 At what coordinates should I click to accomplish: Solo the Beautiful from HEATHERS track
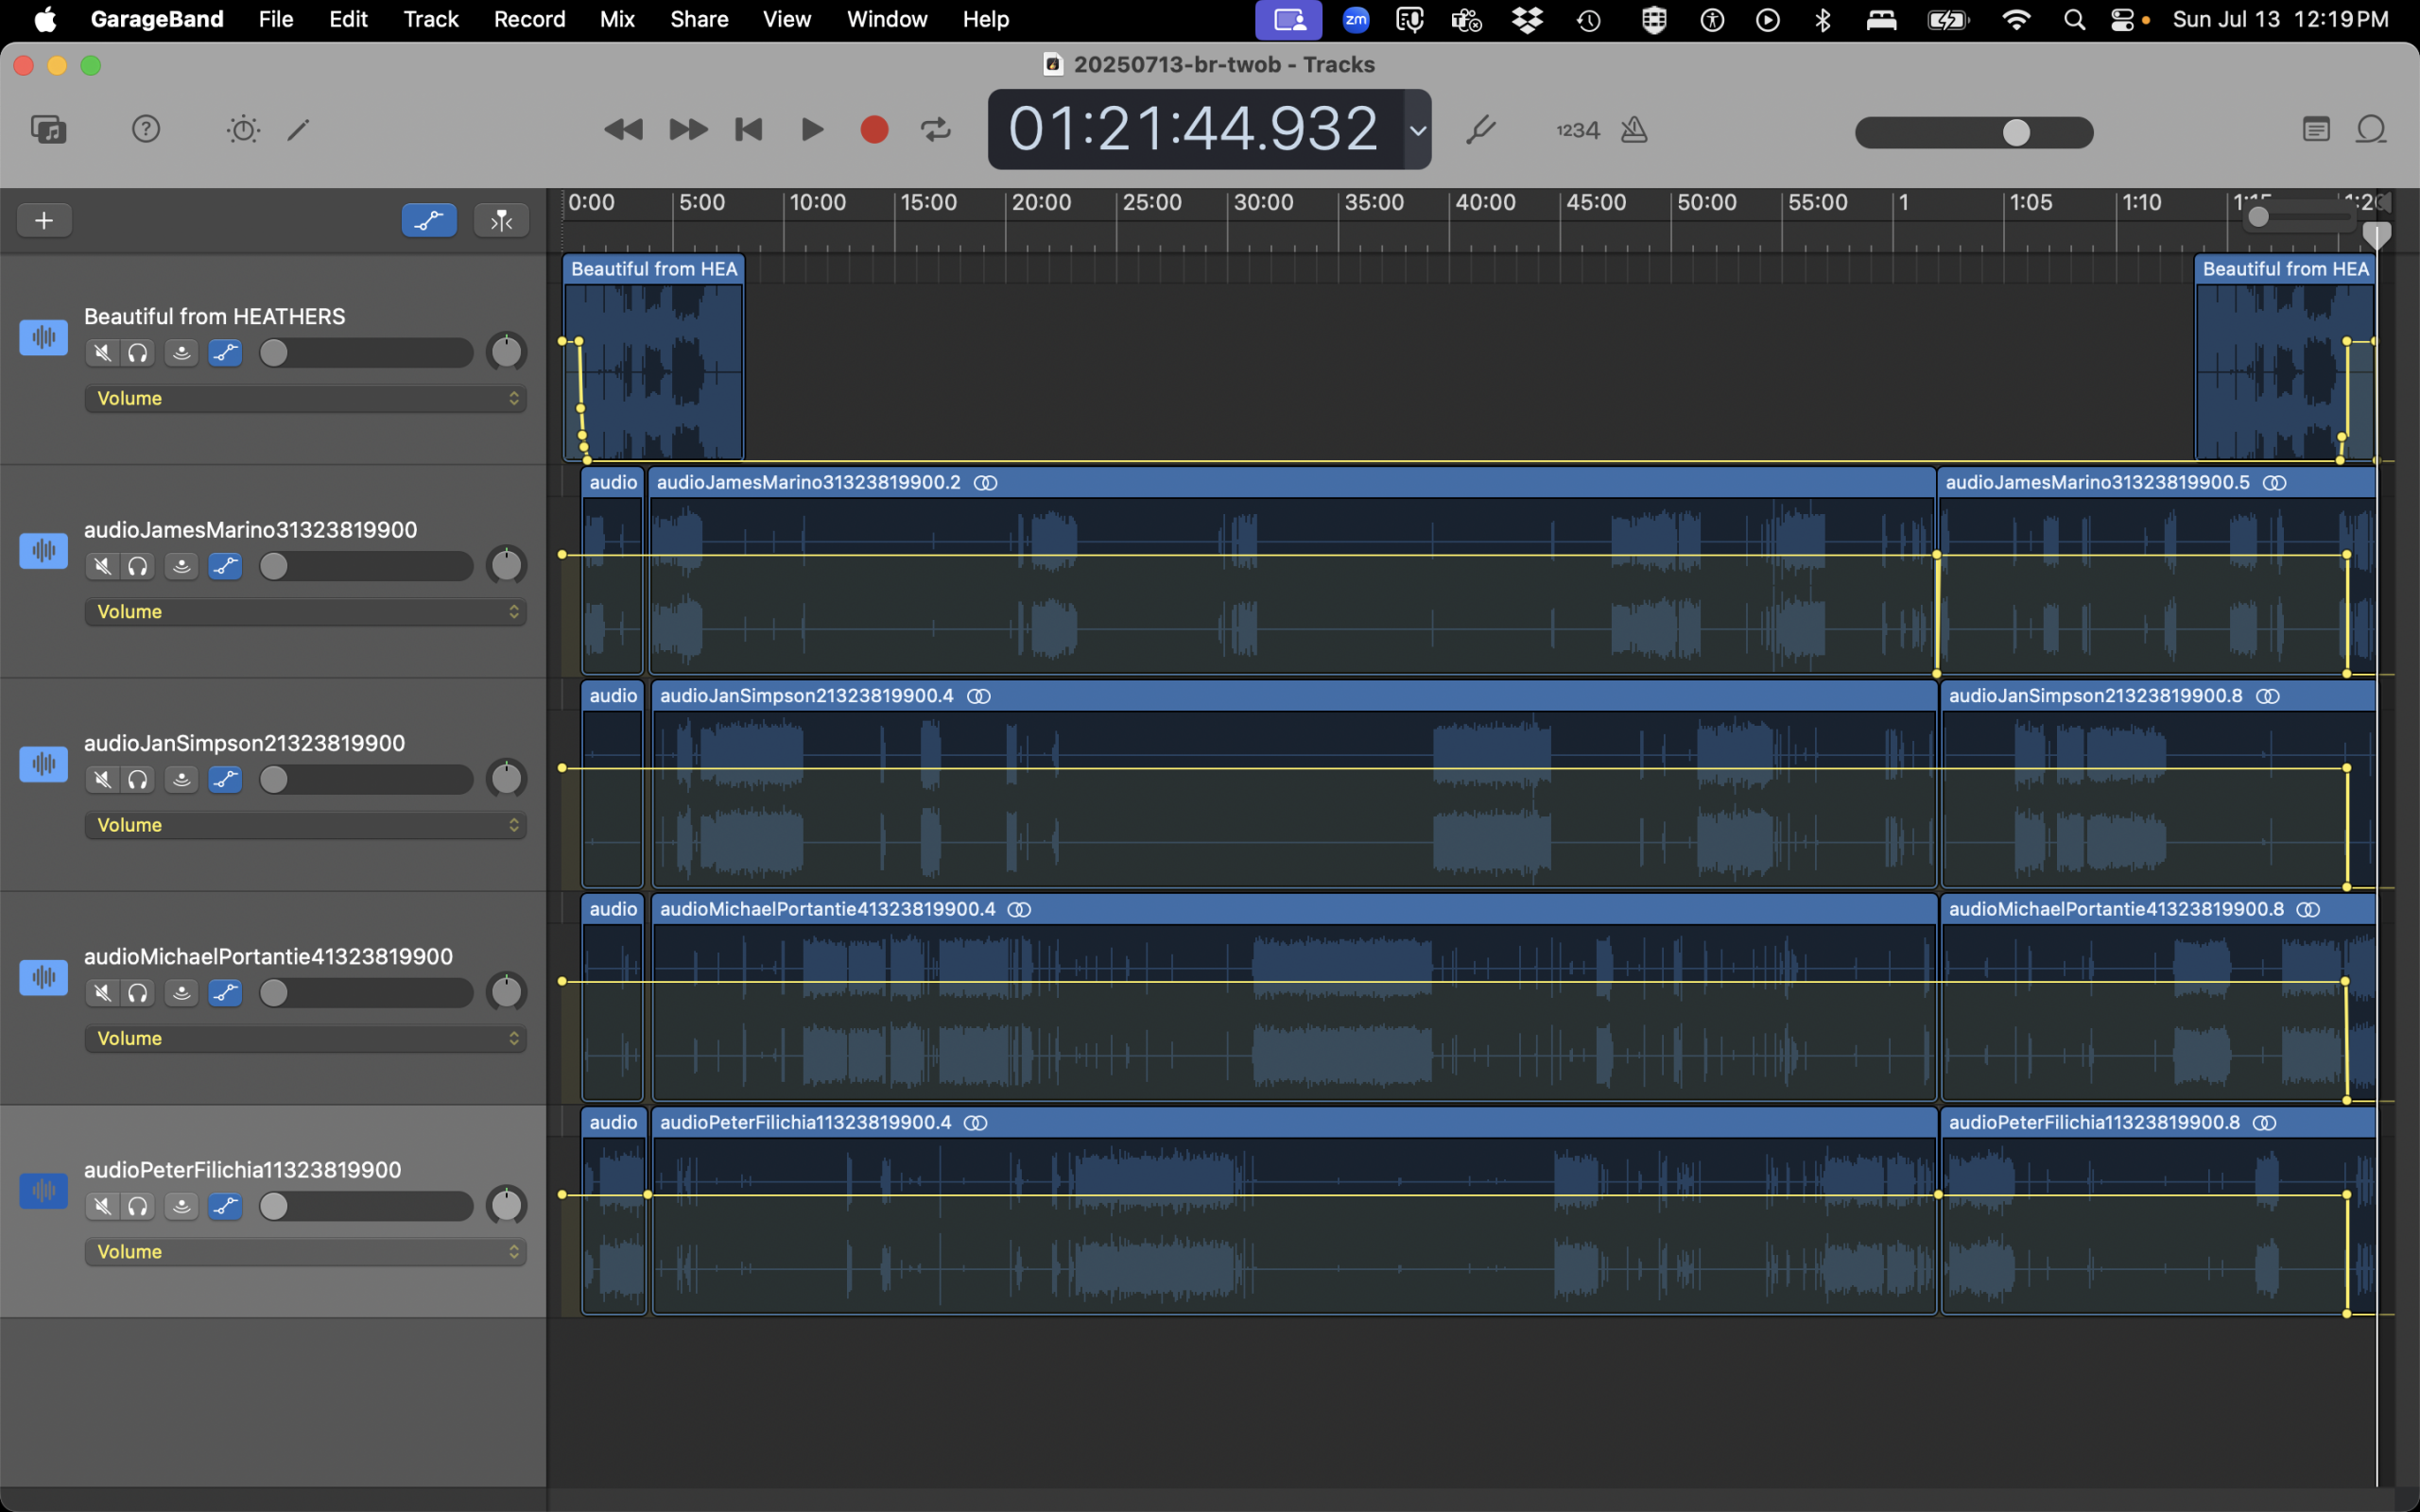[138, 353]
